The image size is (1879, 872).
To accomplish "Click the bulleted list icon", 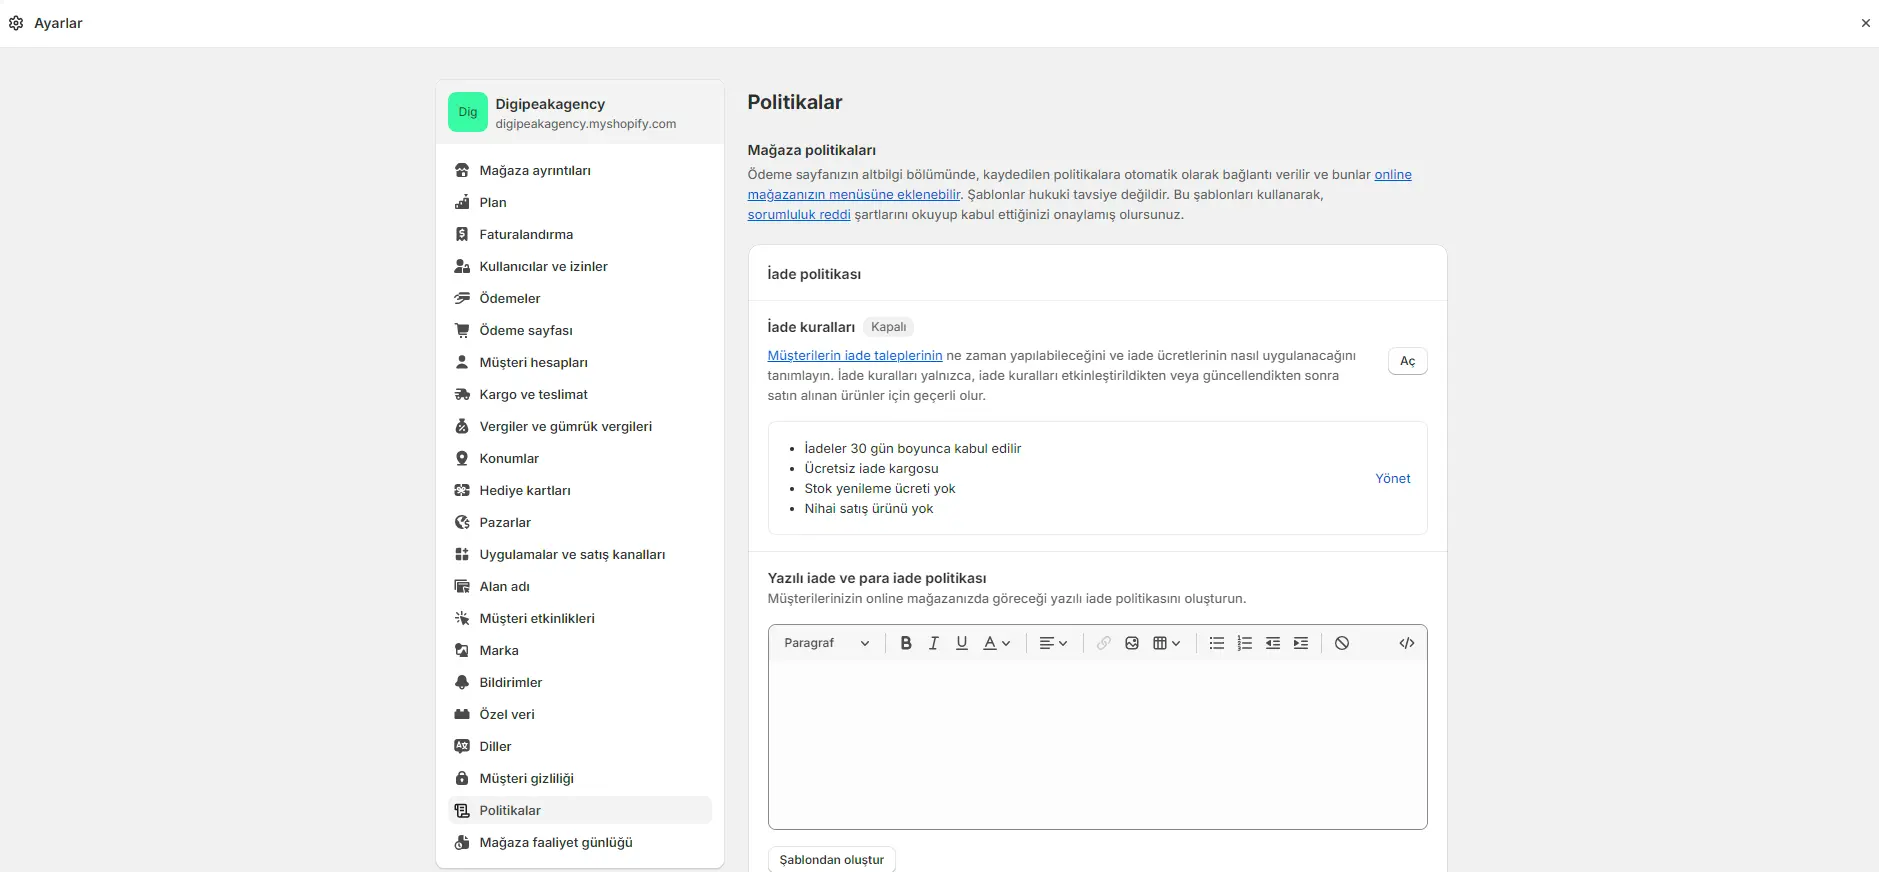I will coord(1217,643).
